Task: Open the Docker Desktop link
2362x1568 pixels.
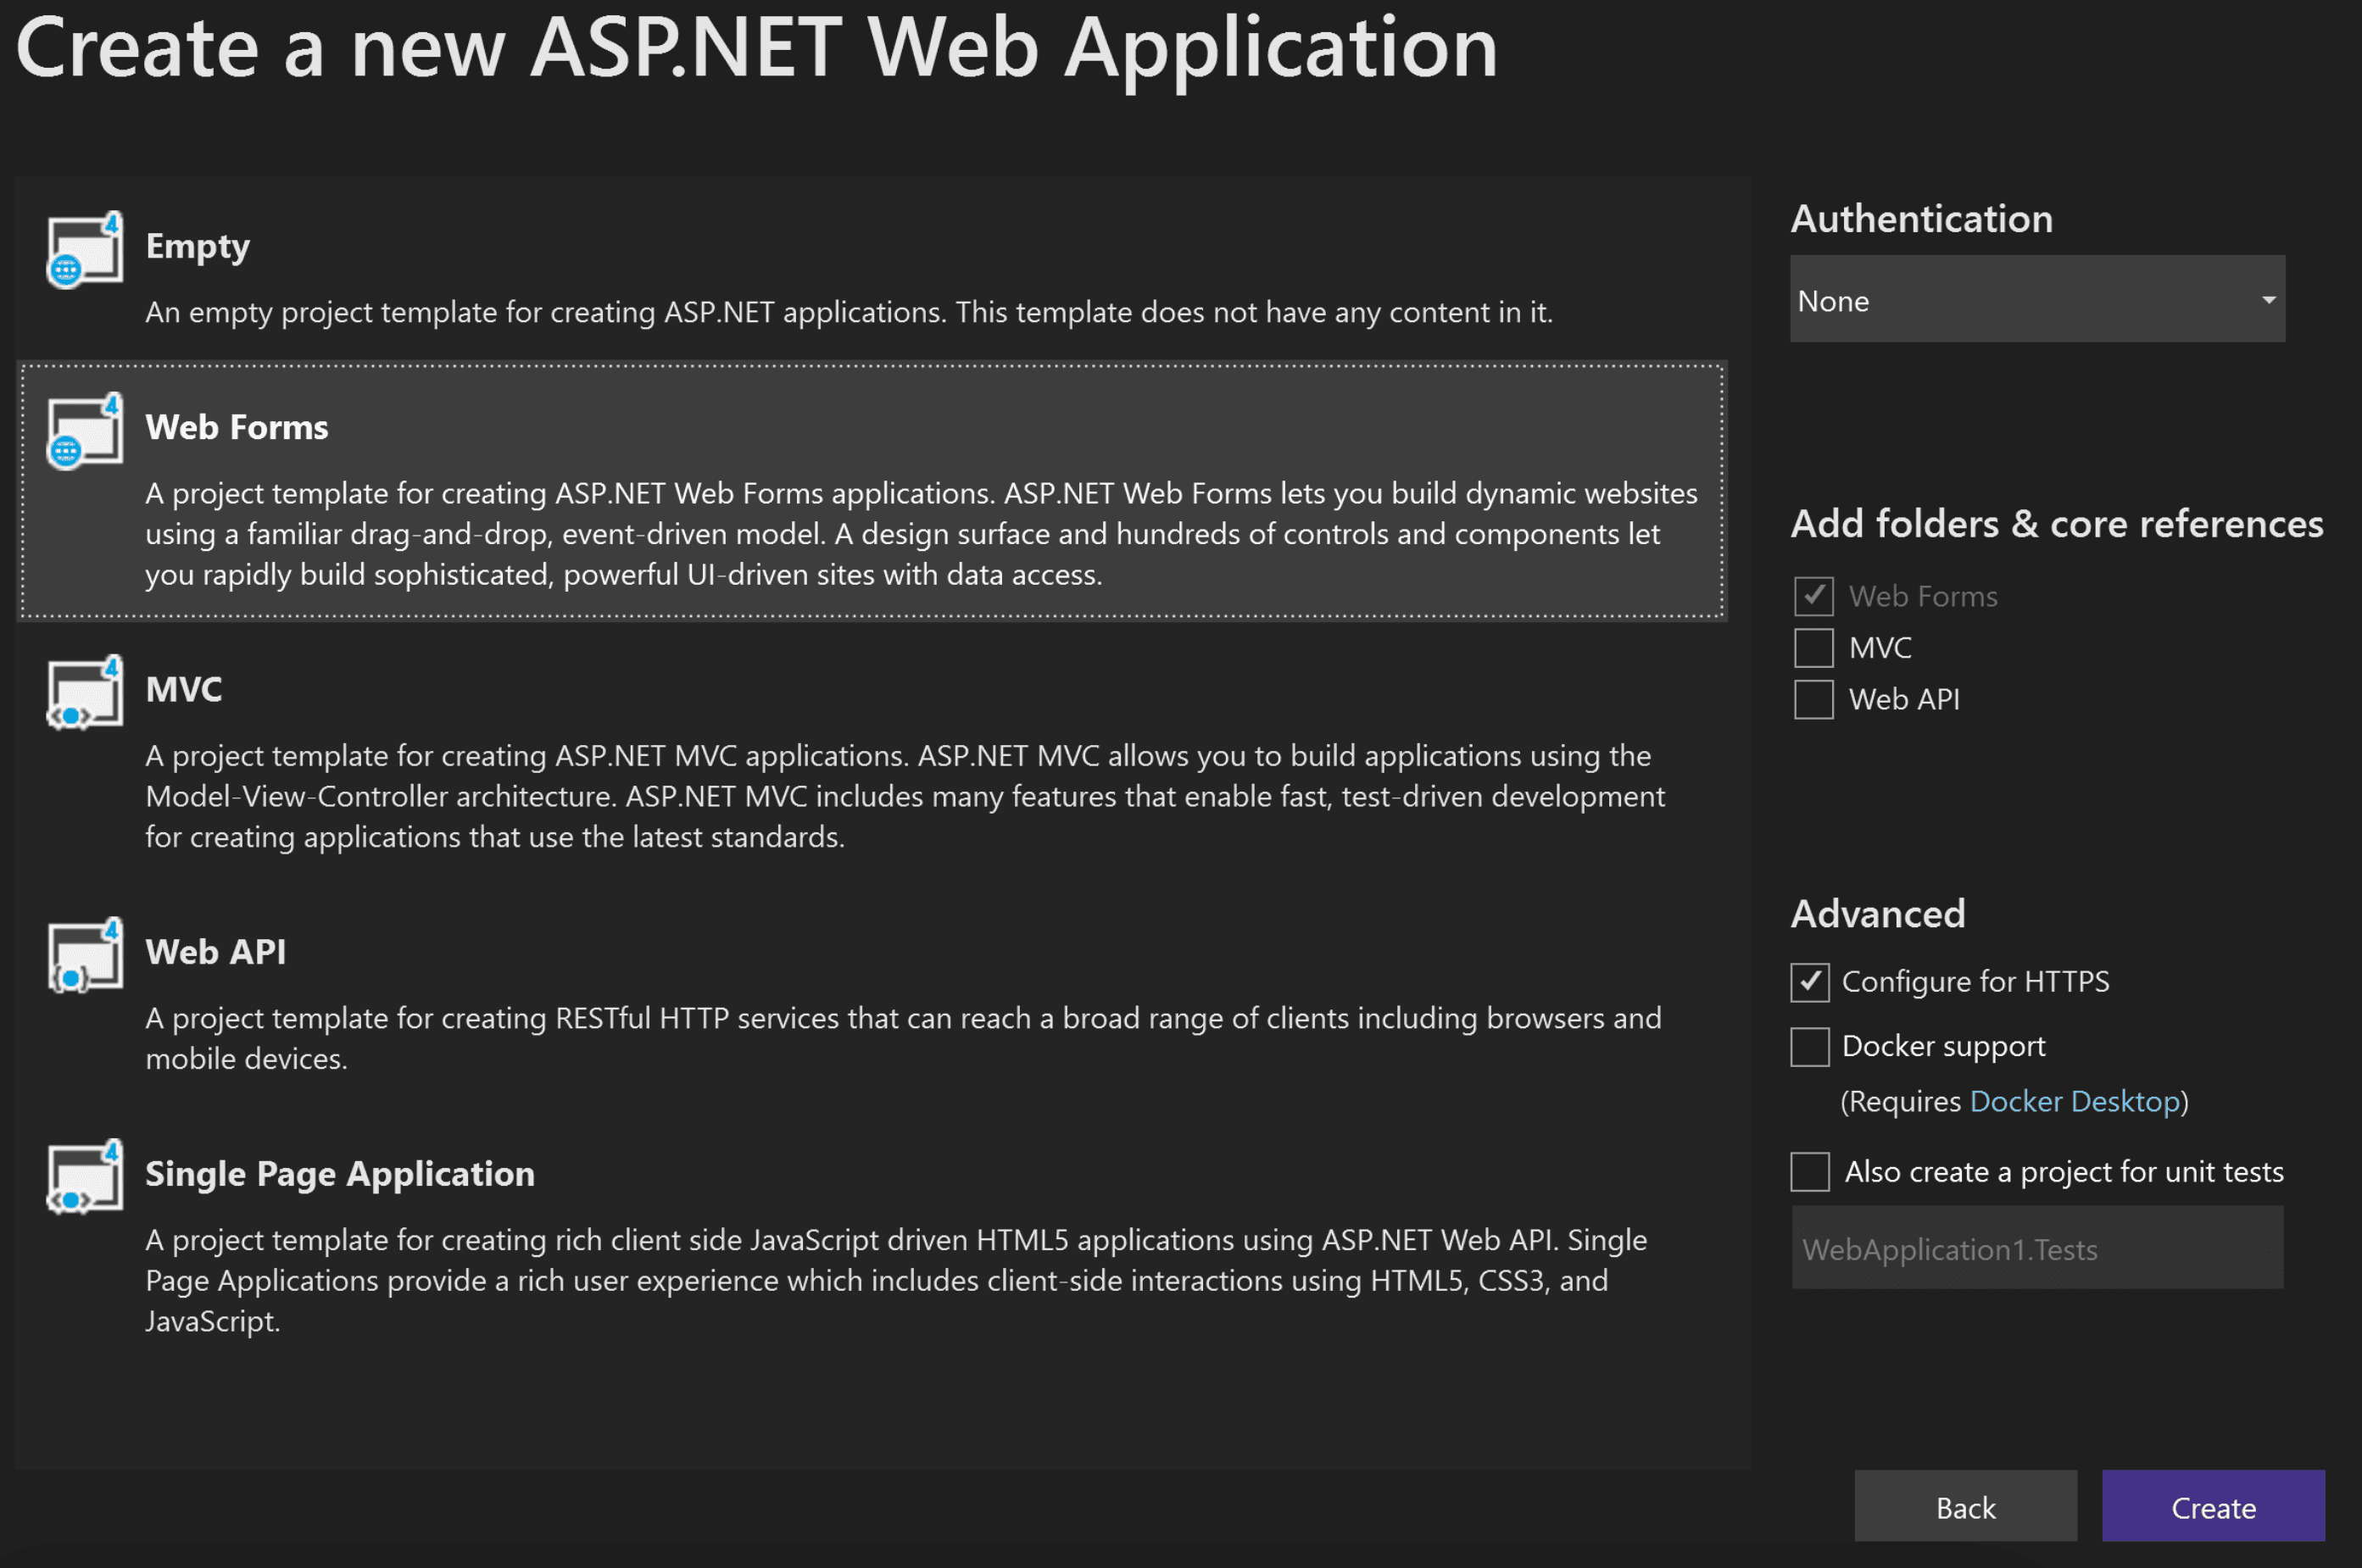Action: (x=2075, y=1102)
